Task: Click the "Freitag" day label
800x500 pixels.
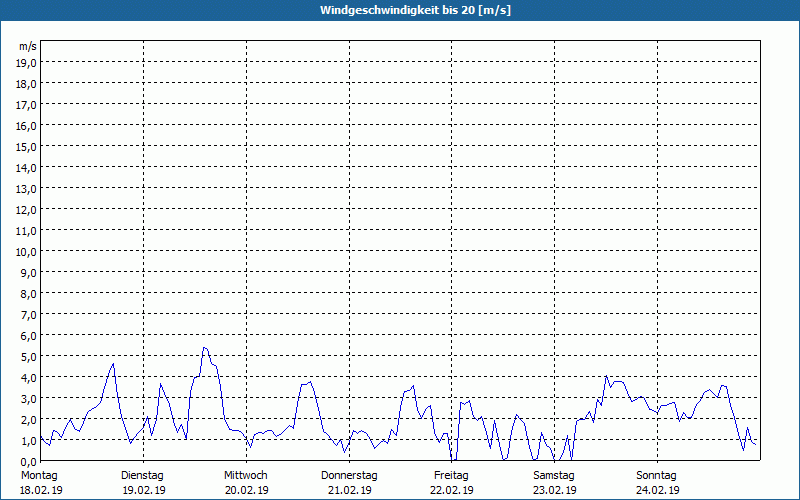Action: click(451, 475)
